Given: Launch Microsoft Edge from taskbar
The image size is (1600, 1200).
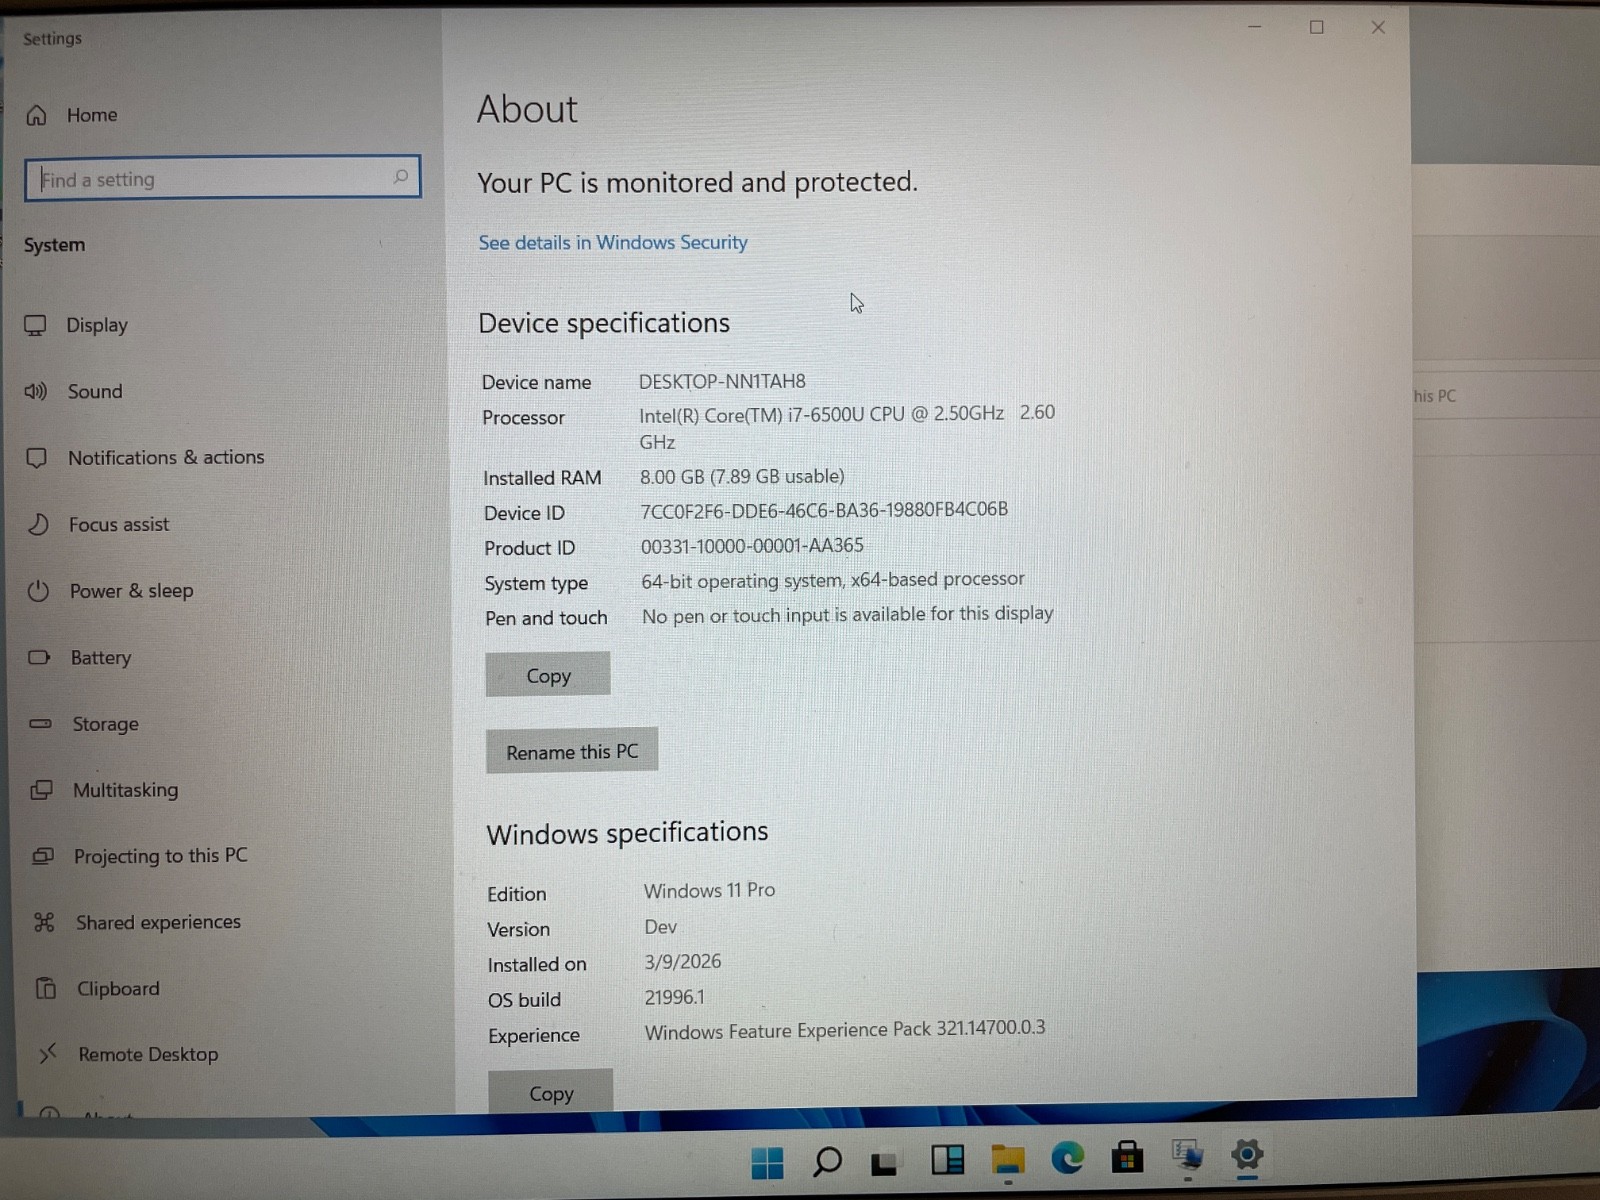Looking at the screenshot, I should click(x=1068, y=1158).
